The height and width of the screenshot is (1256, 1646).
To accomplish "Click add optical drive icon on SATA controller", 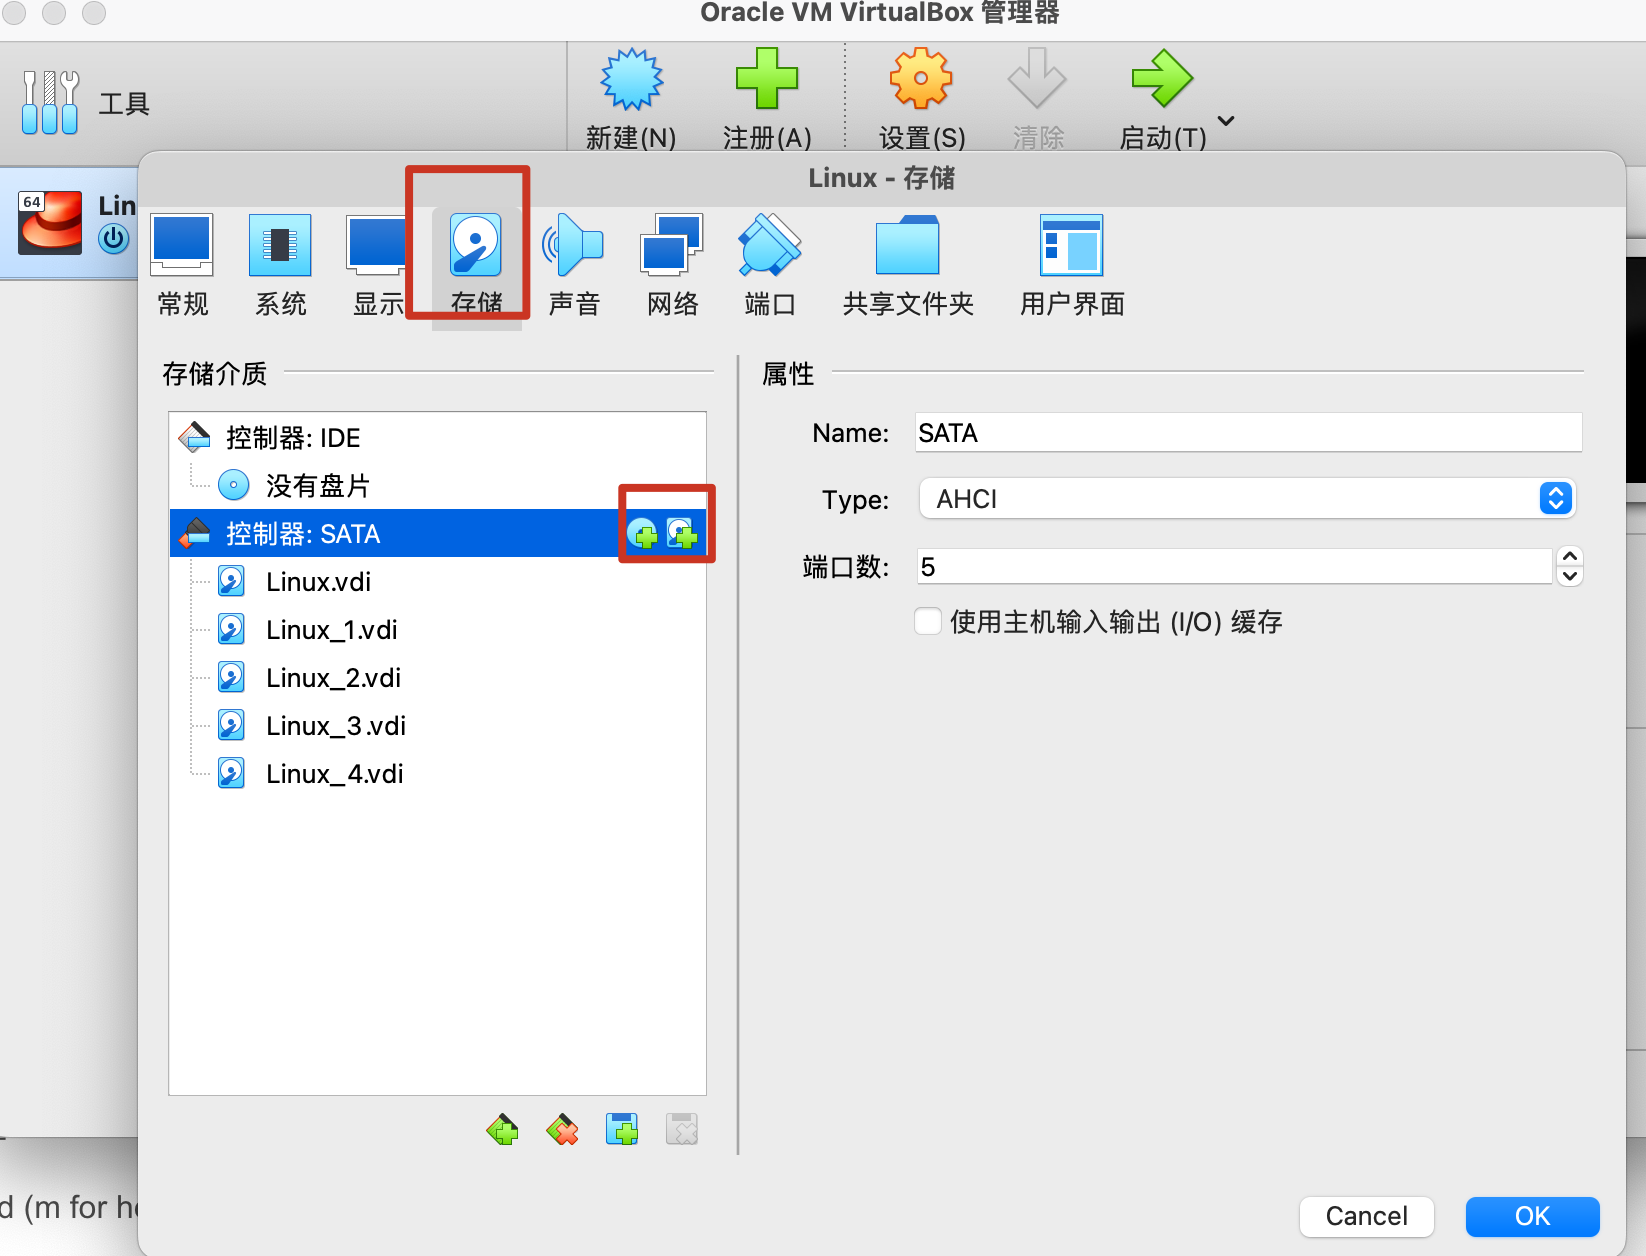I will (643, 534).
